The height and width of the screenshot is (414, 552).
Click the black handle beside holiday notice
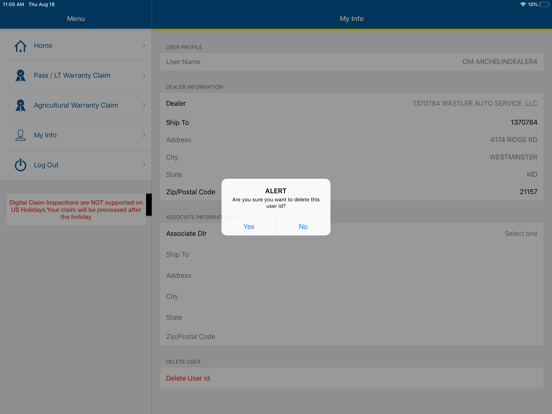[x=149, y=205]
